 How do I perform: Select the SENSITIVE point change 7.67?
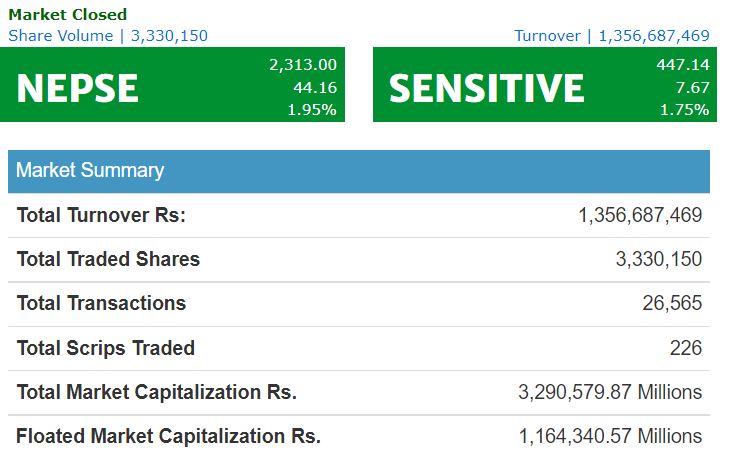pos(692,88)
